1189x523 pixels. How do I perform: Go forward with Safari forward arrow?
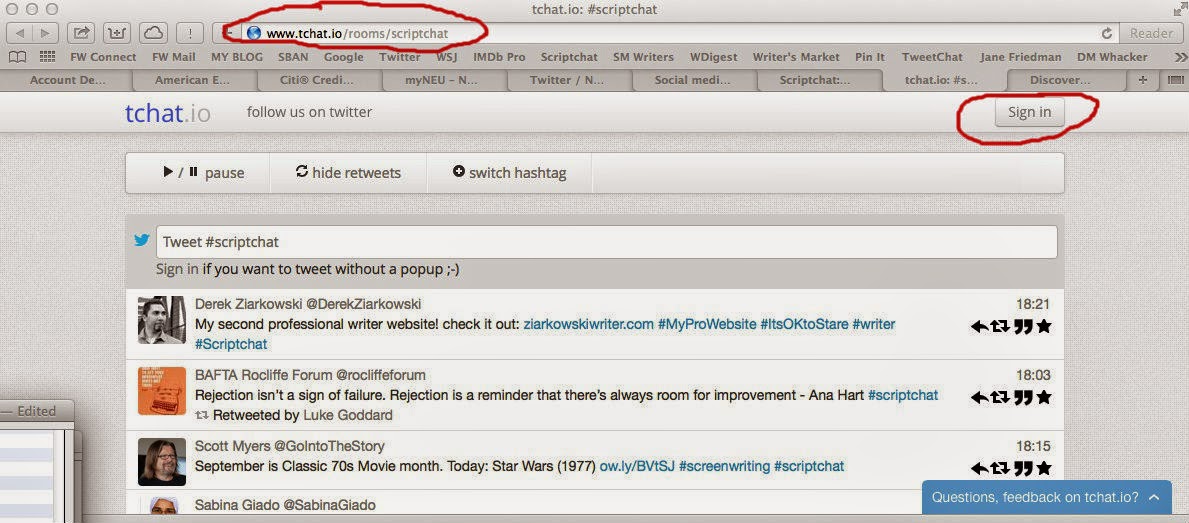(45, 33)
